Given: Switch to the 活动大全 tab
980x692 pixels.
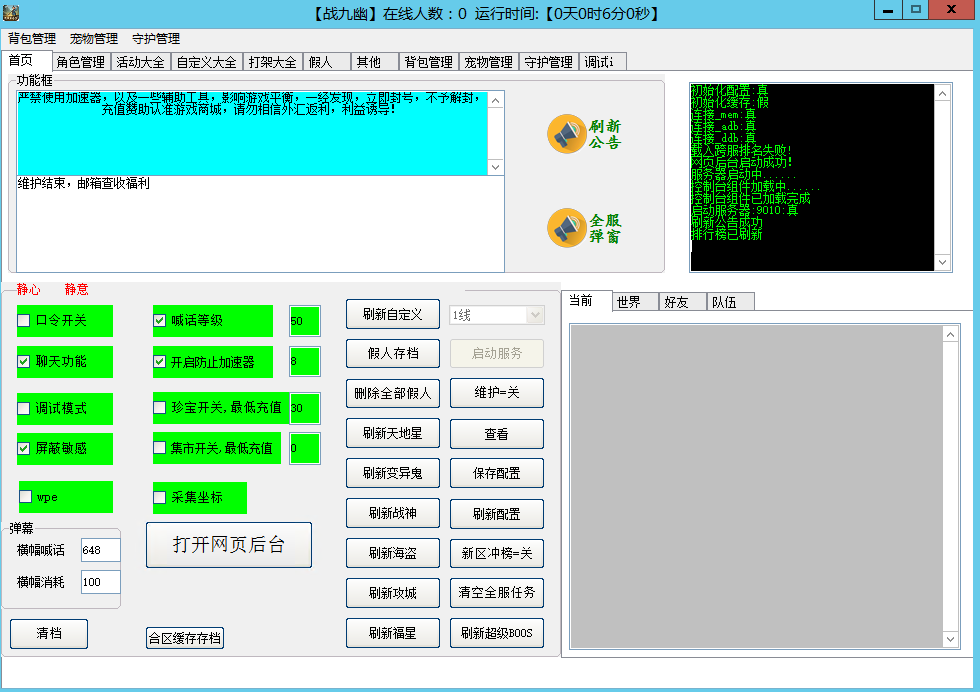Looking at the screenshot, I should pos(140,62).
